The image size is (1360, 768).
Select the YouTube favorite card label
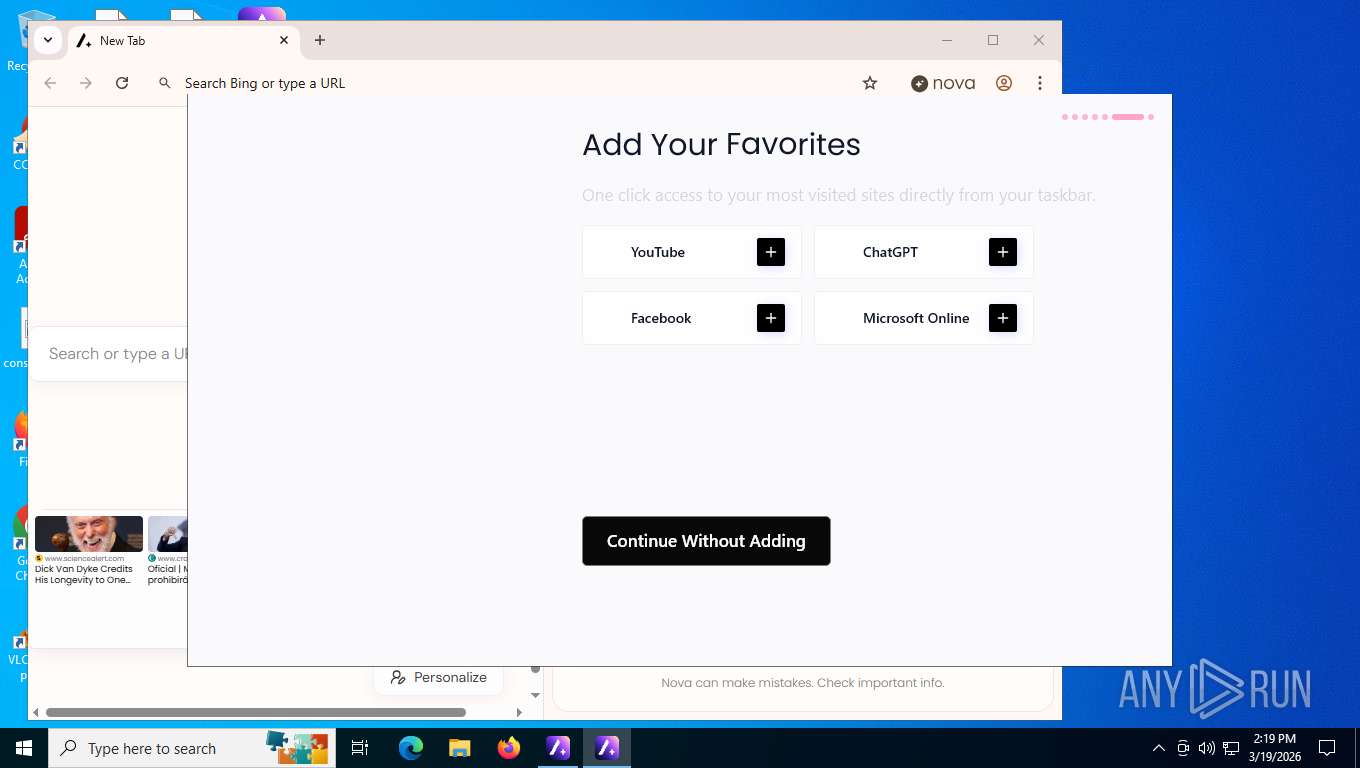click(x=658, y=252)
